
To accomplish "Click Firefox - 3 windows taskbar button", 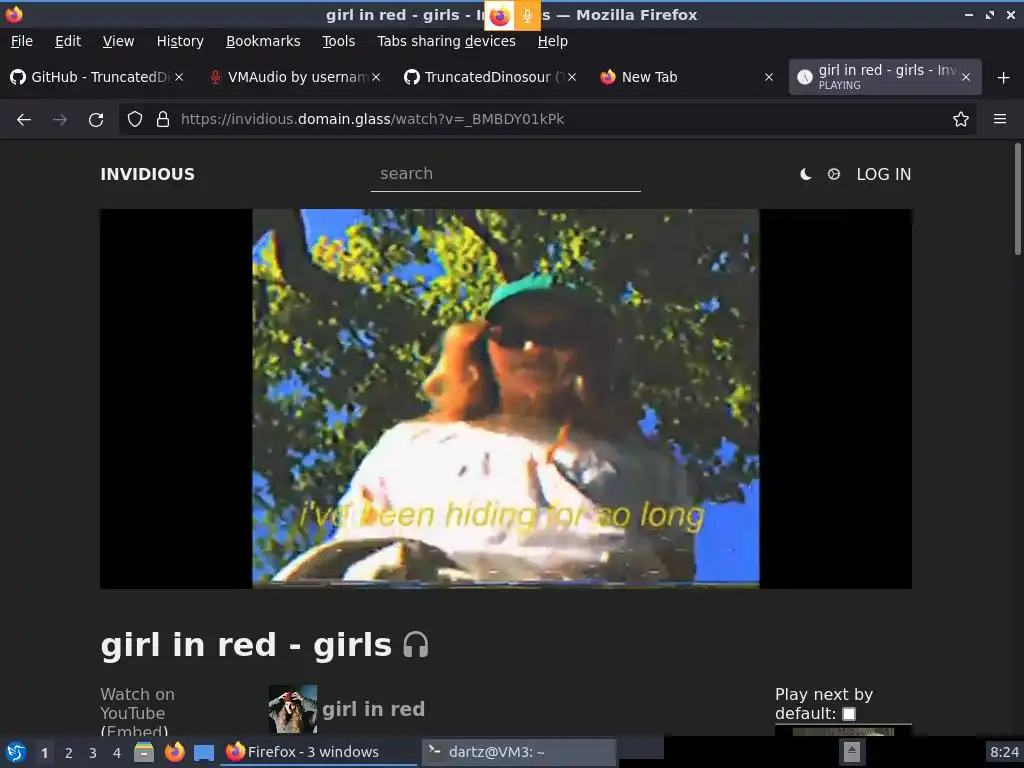I will click(x=318, y=752).
